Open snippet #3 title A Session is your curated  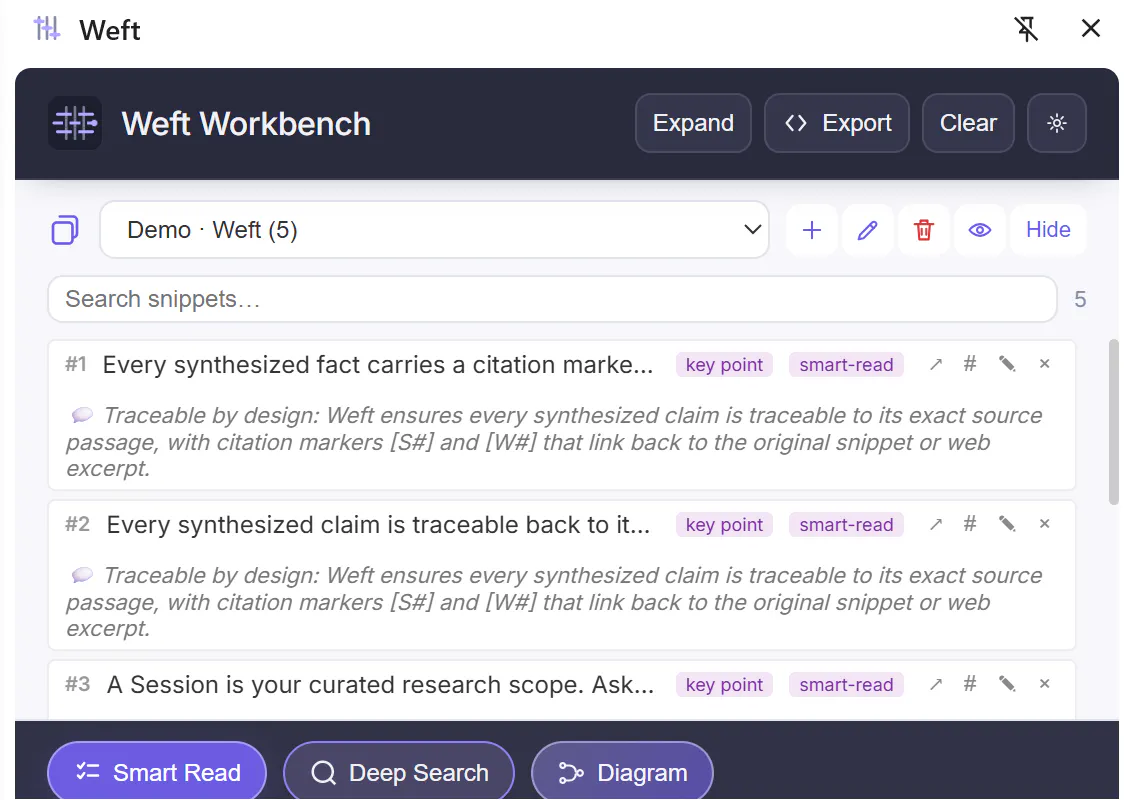(380, 685)
